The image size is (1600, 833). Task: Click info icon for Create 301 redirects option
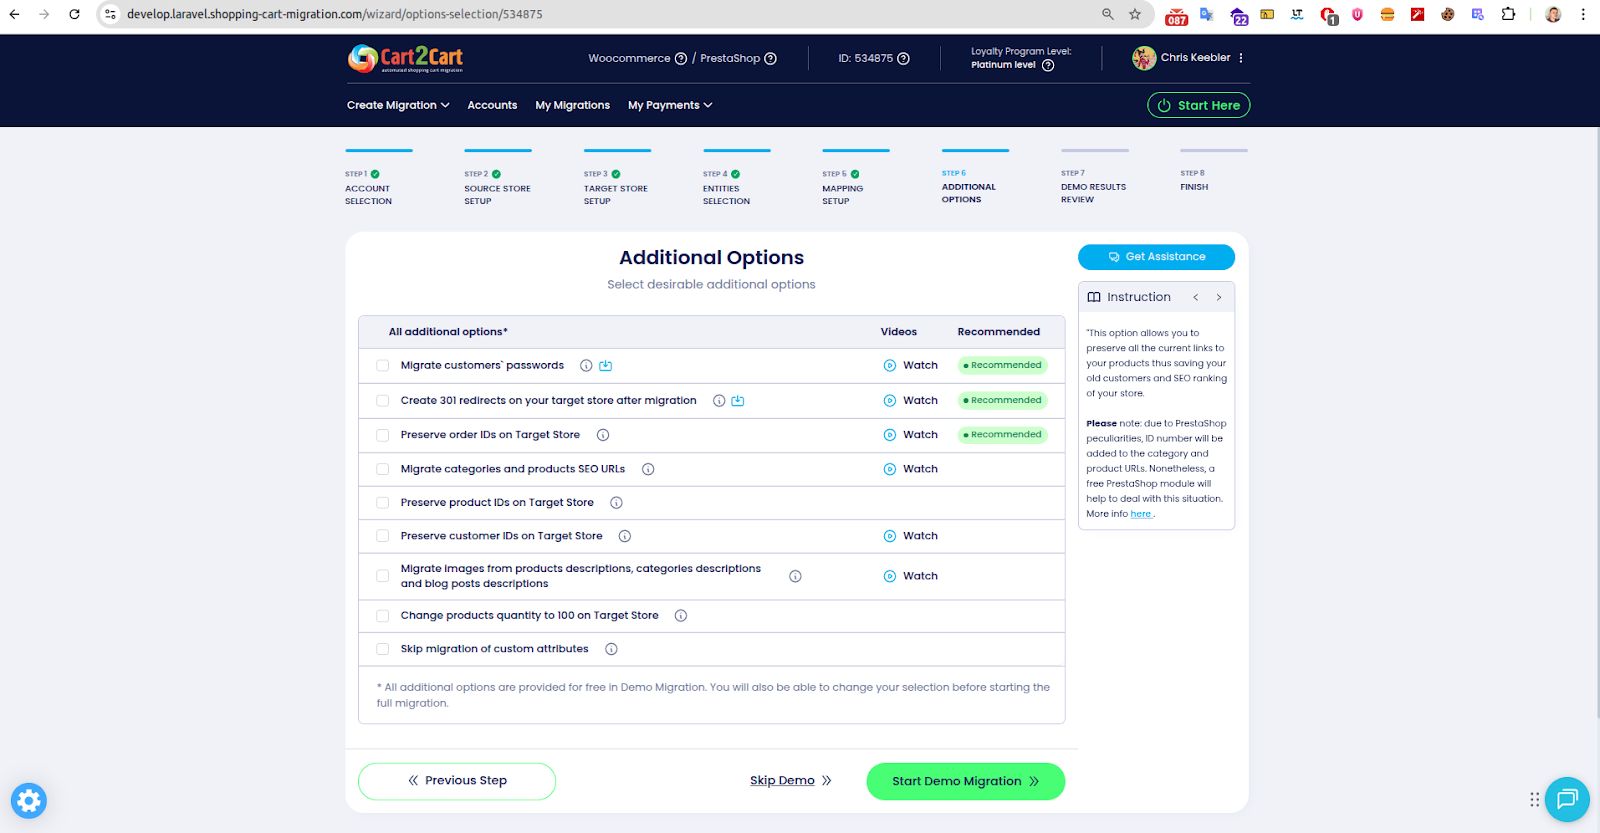coord(719,401)
